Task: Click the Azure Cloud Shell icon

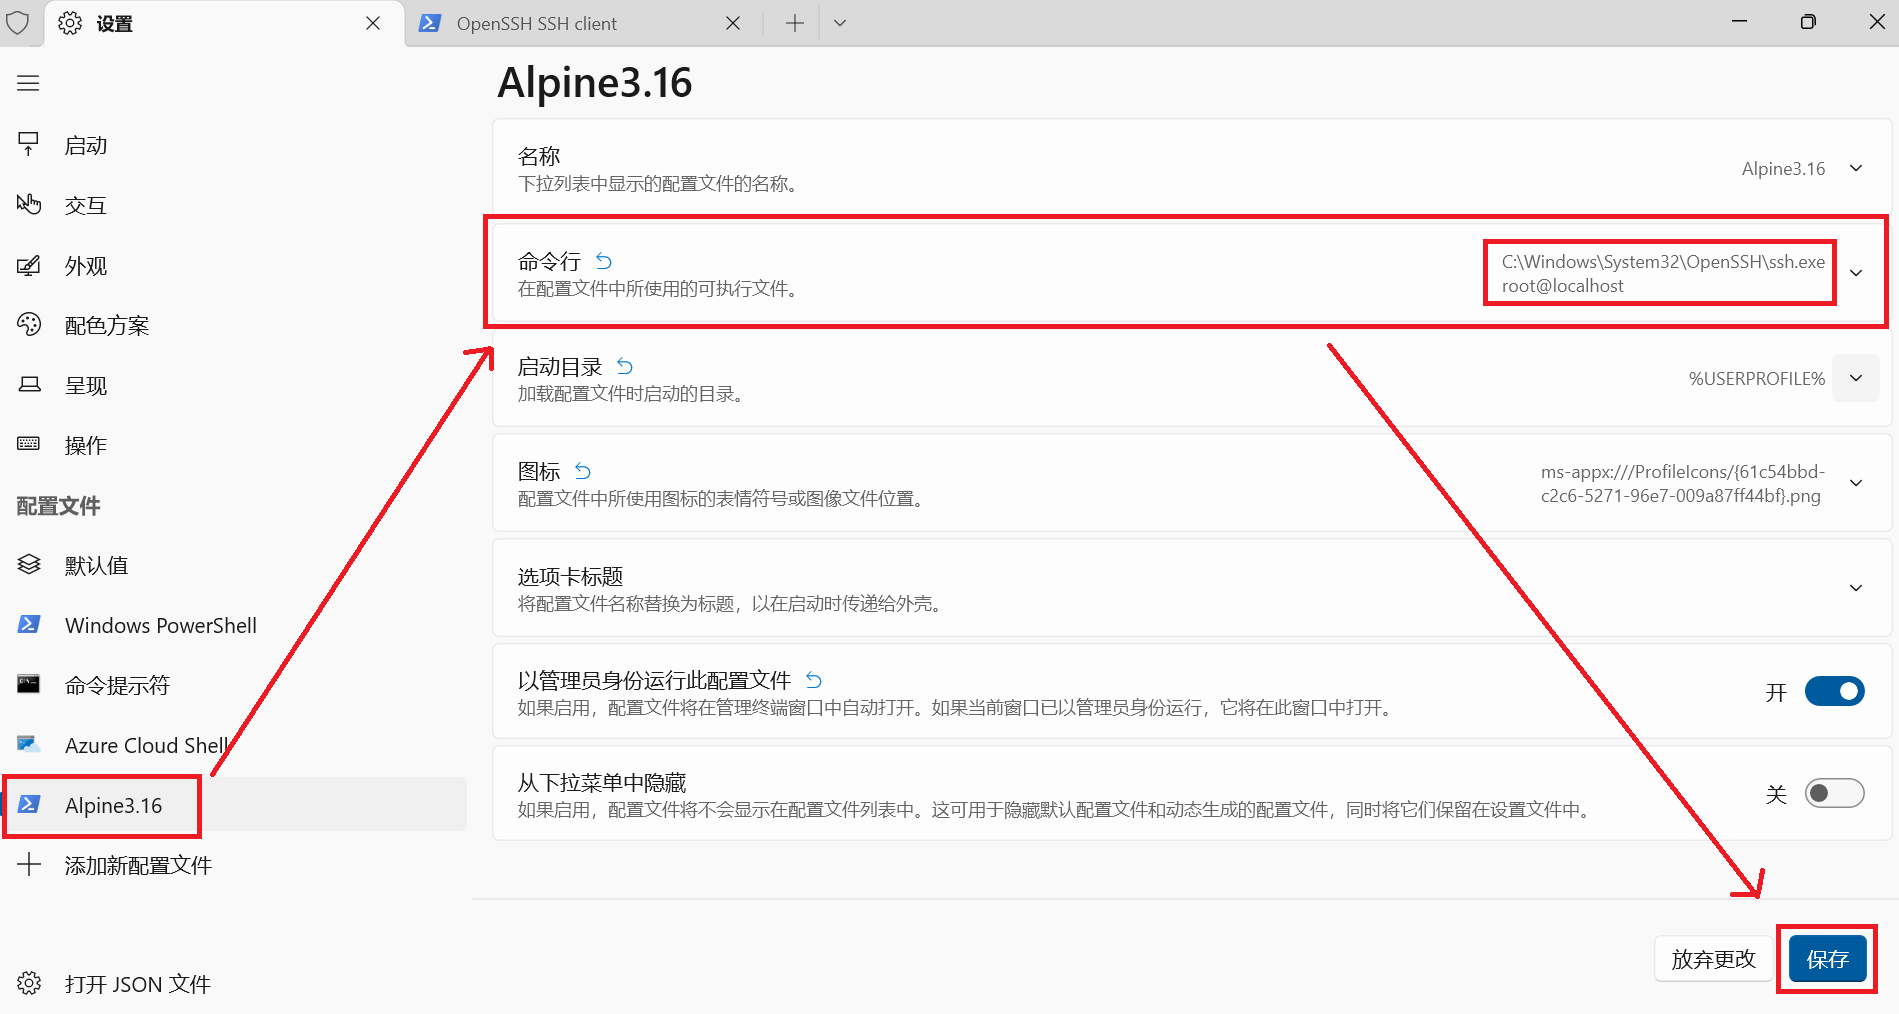Action: click(x=29, y=745)
